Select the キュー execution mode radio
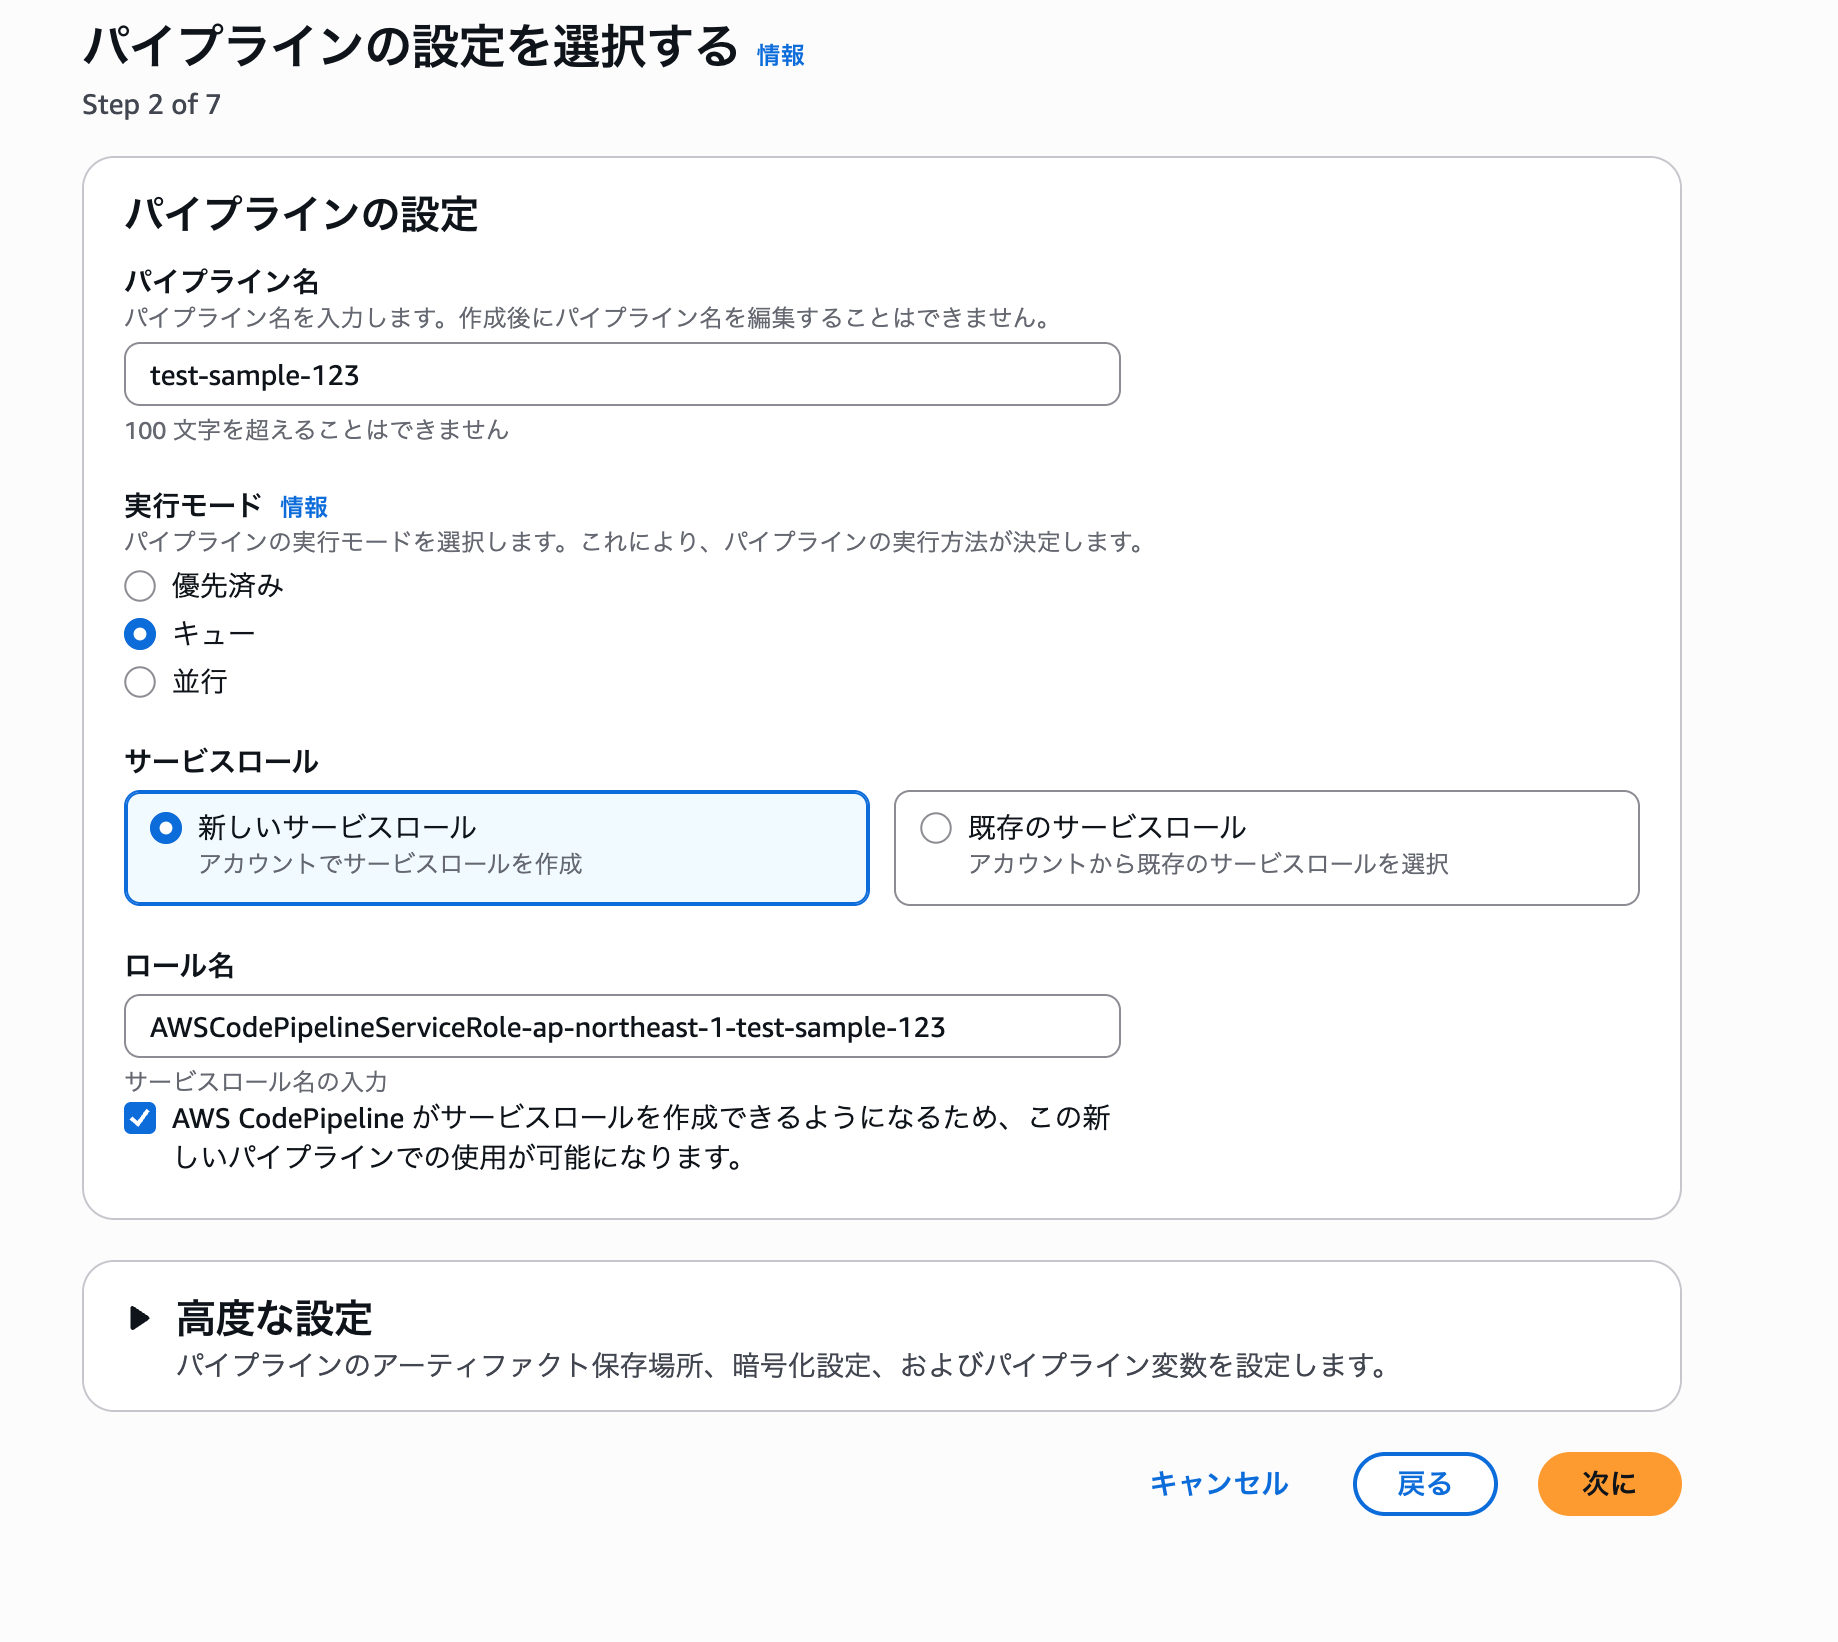The height and width of the screenshot is (1642, 1838). [x=140, y=634]
